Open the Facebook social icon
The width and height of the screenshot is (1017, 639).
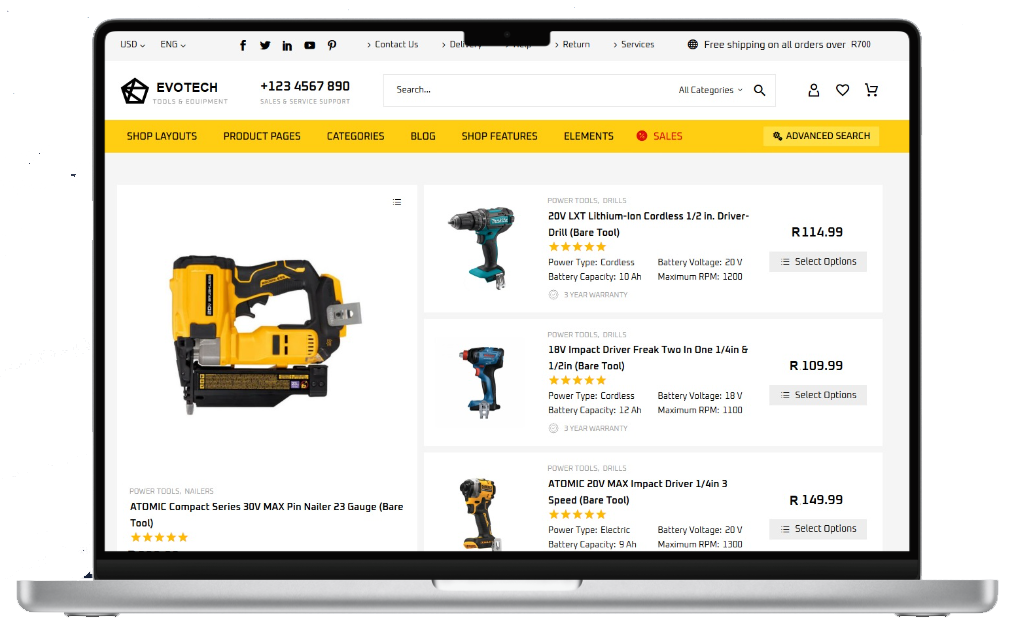tap(243, 45)
